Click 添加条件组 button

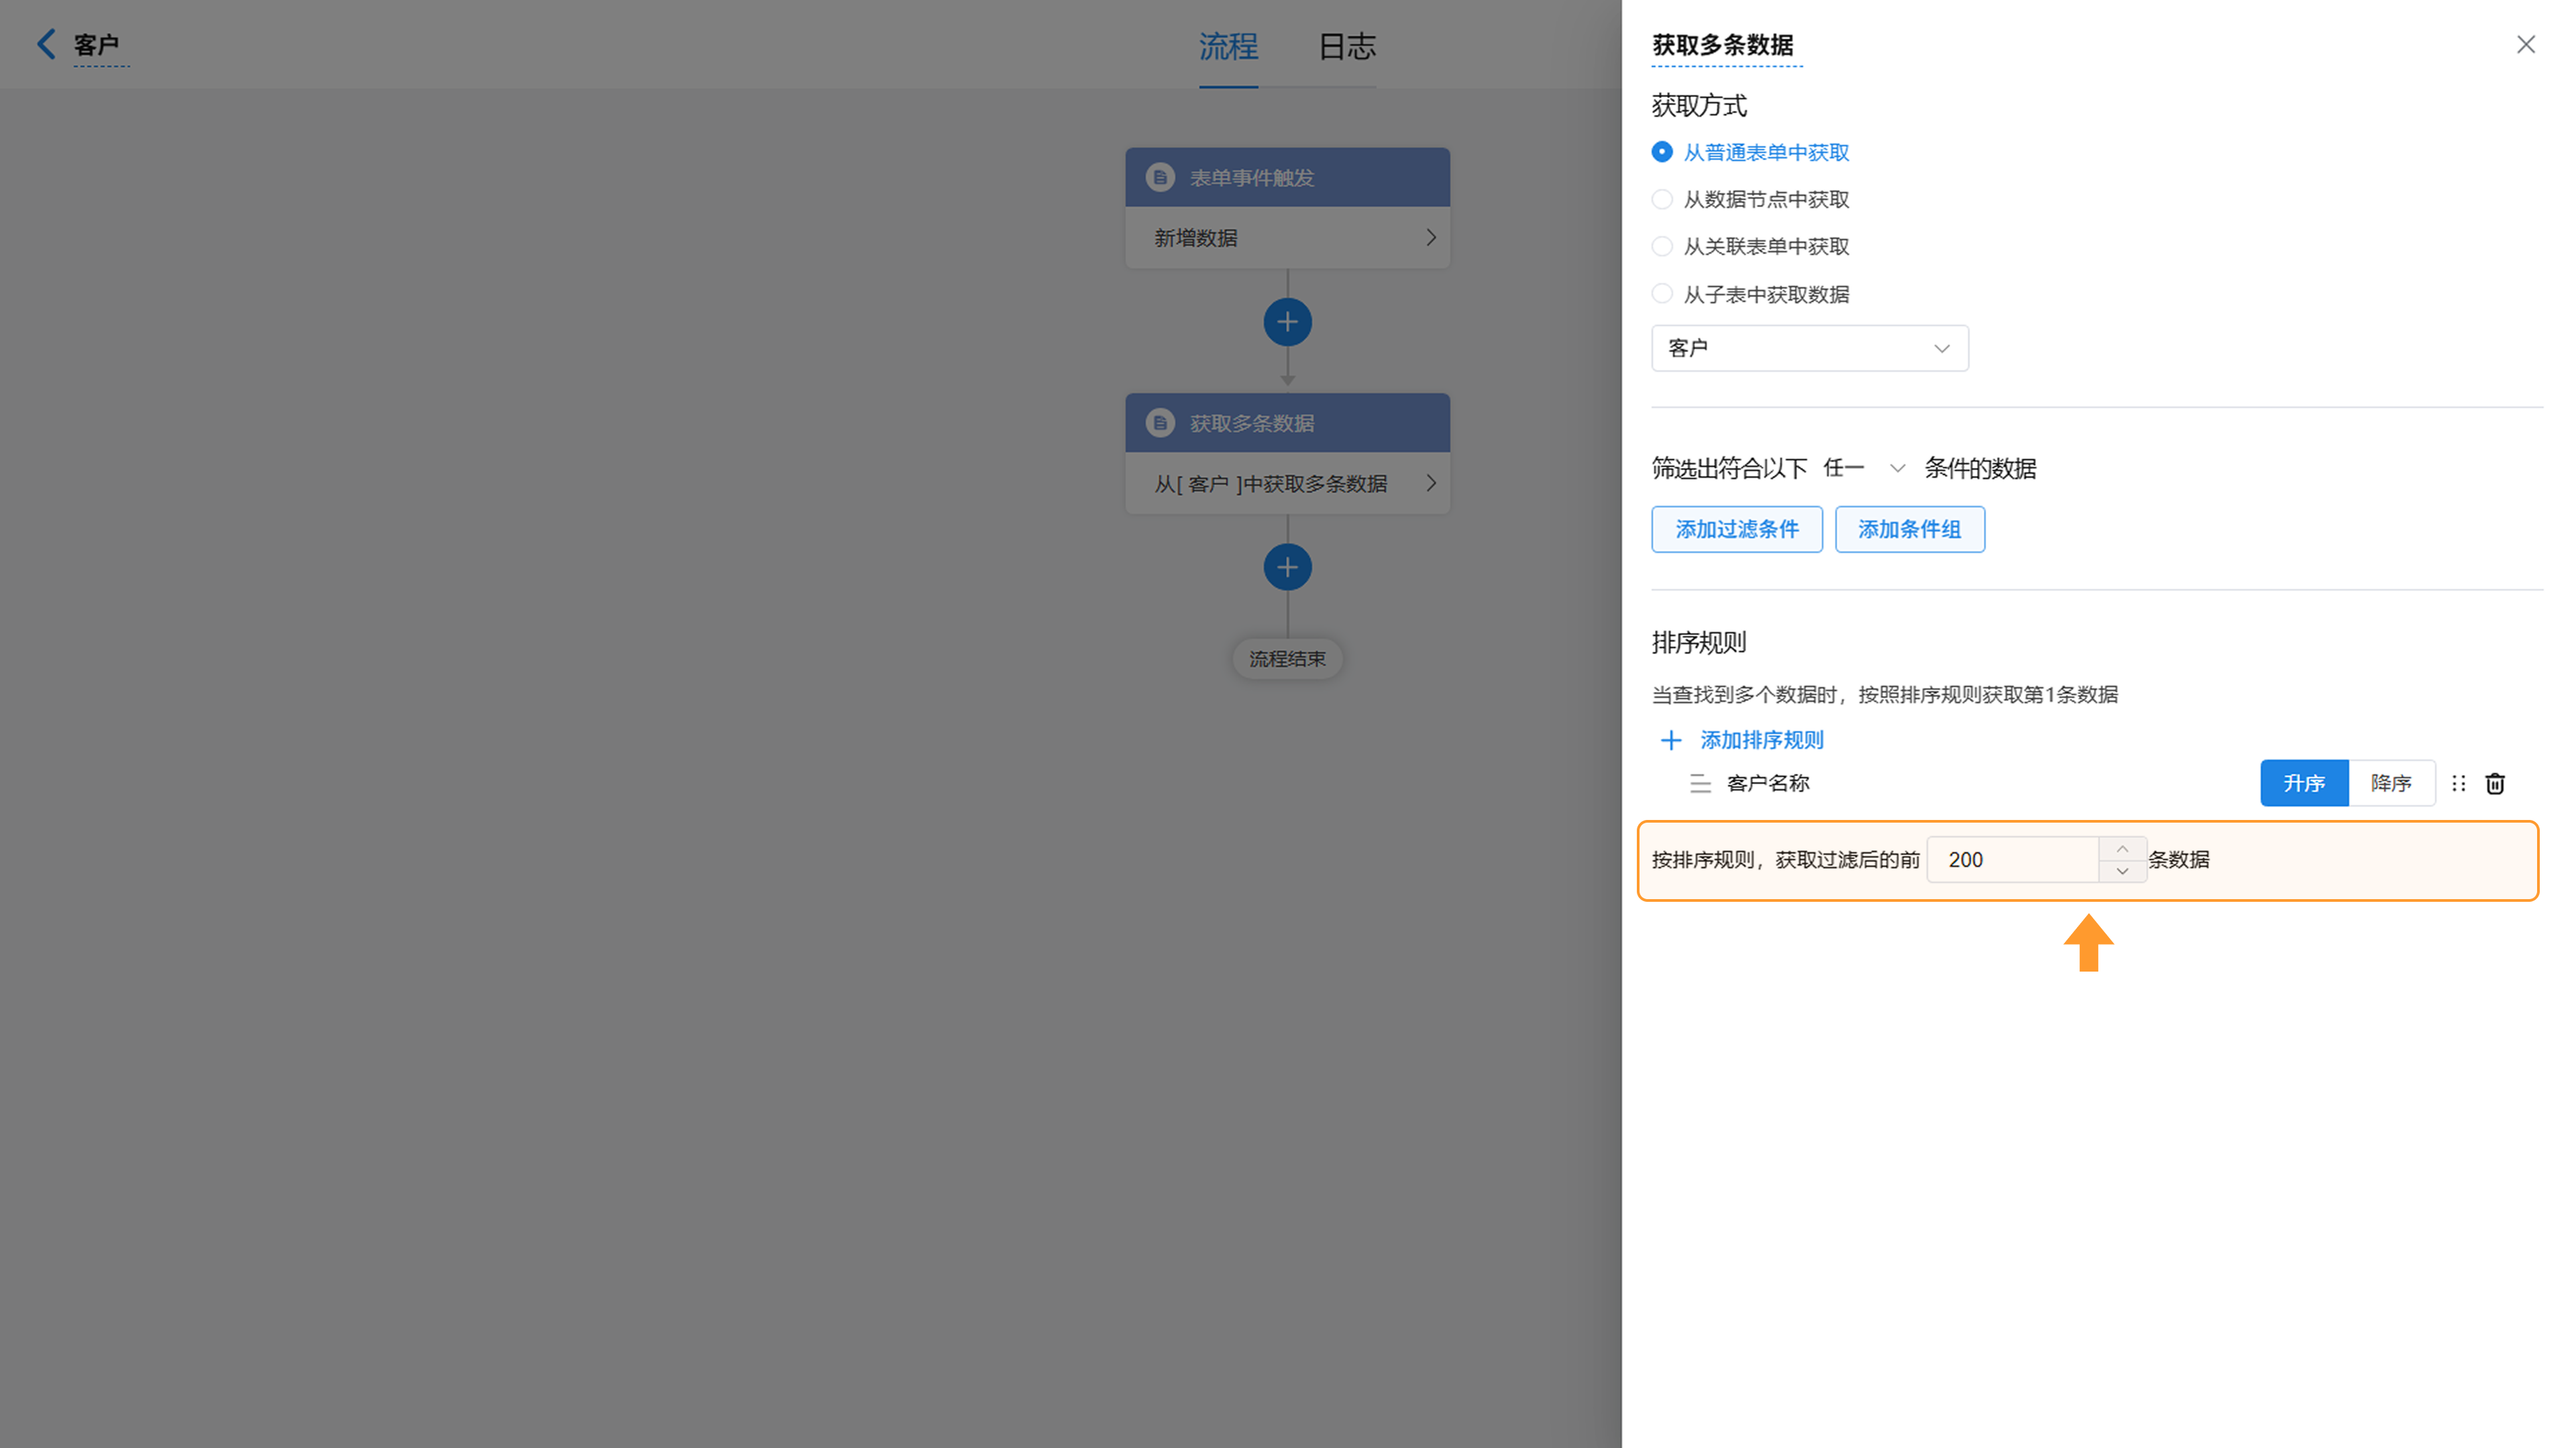(x=1910, y=529)
